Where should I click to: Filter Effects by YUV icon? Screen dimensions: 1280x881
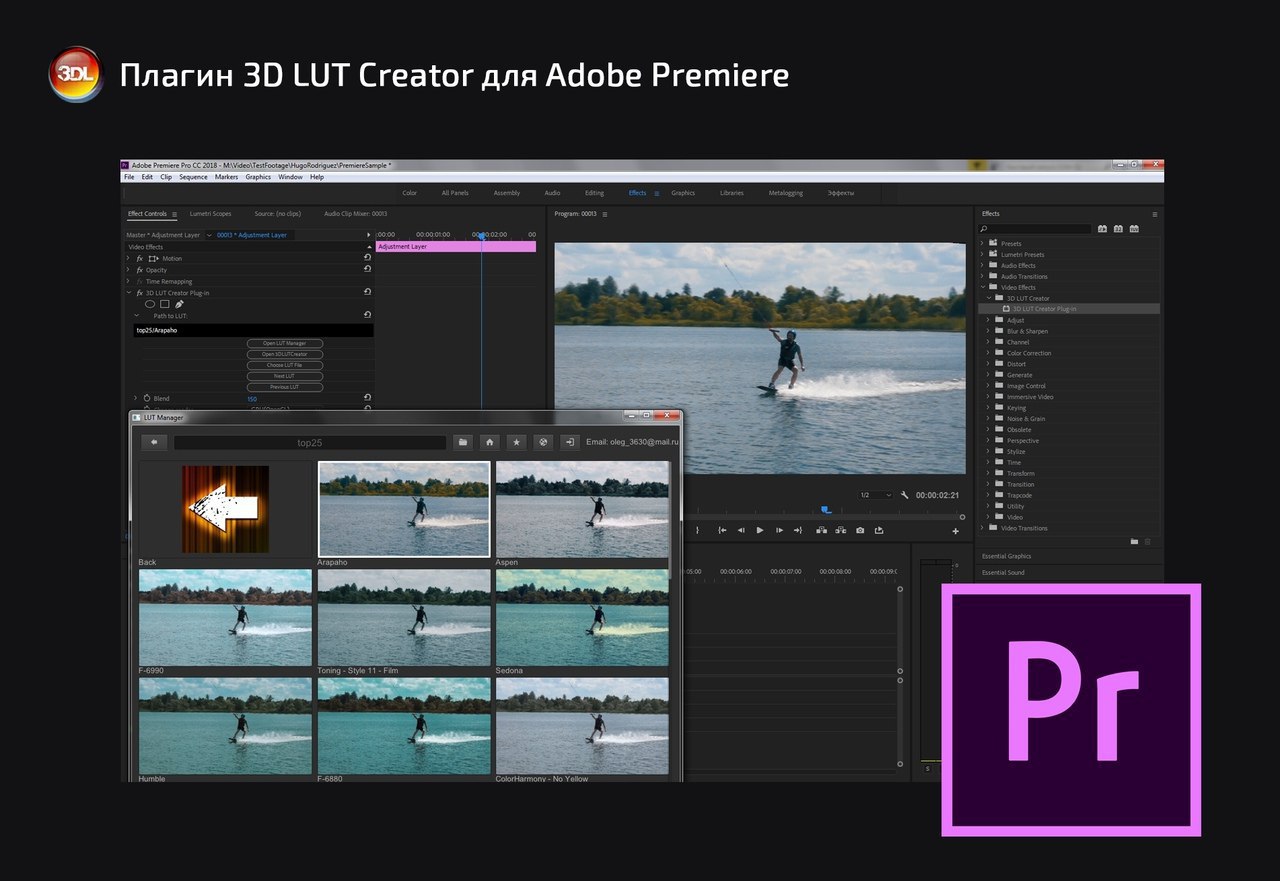1133,229
